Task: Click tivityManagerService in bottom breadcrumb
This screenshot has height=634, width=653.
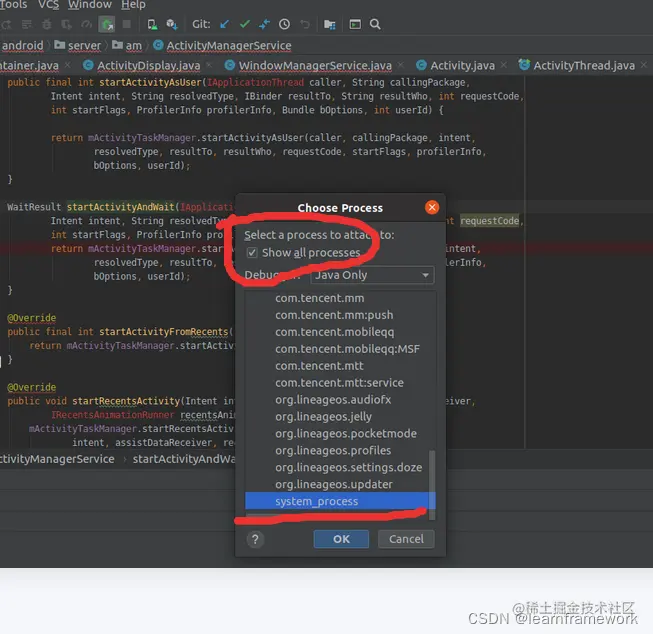Action: pyautogui.click(x=57, y=459)
